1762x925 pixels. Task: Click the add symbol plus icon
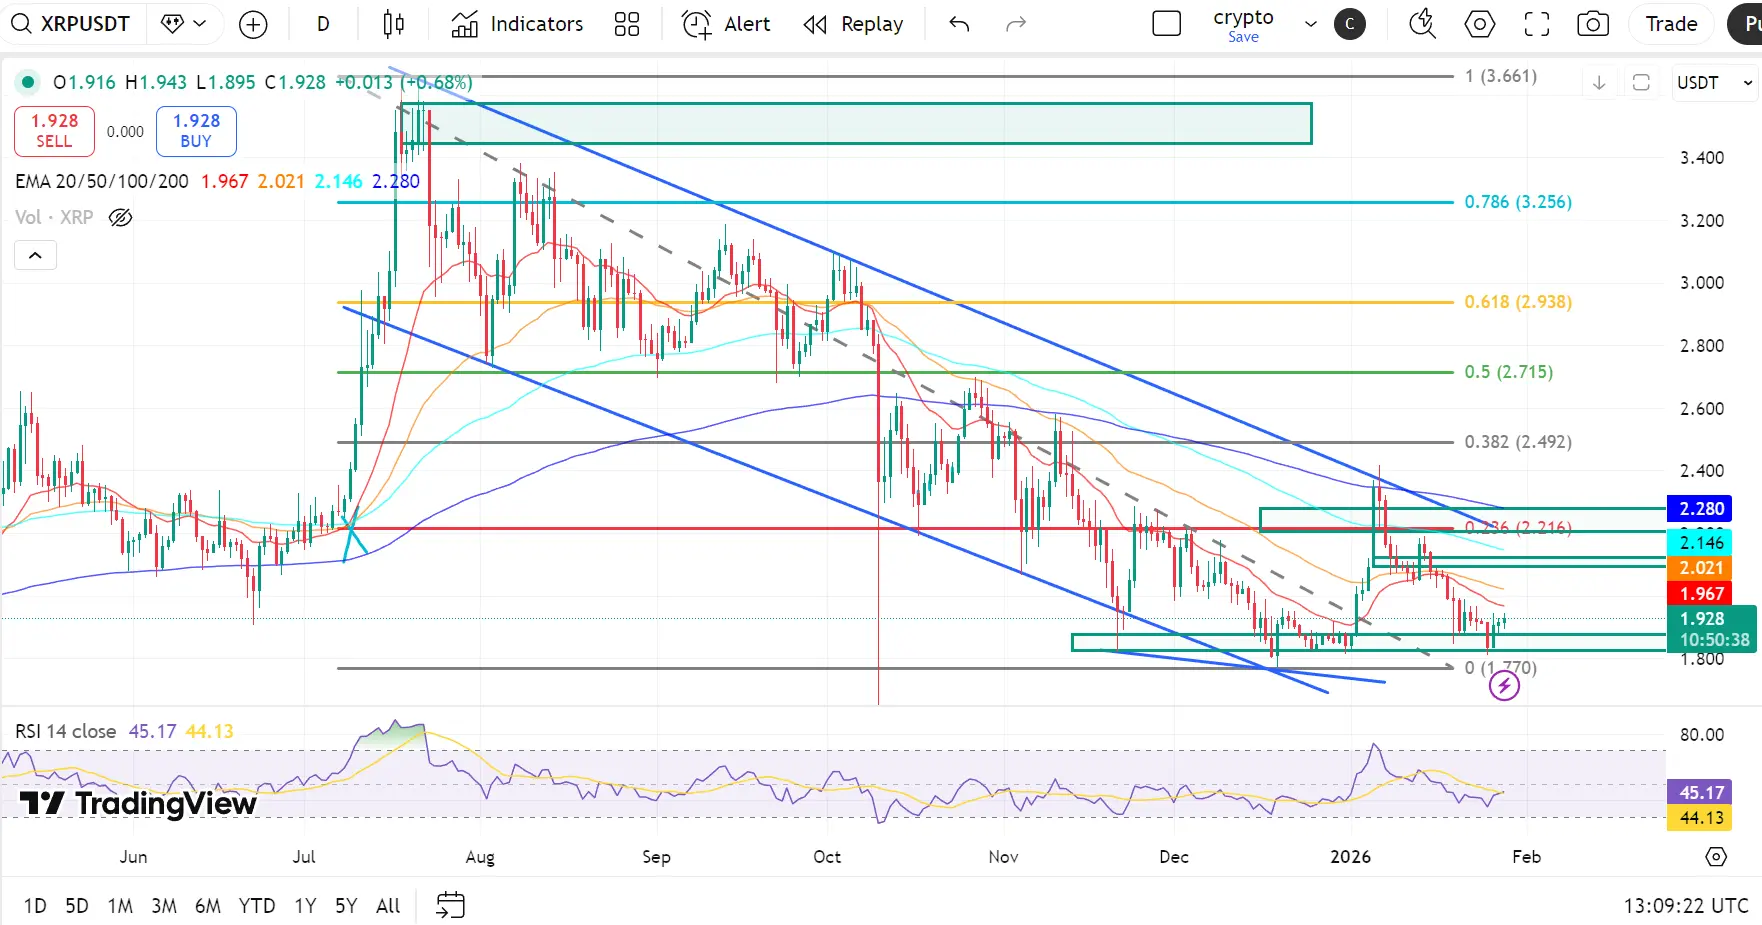tap(254, 24)
